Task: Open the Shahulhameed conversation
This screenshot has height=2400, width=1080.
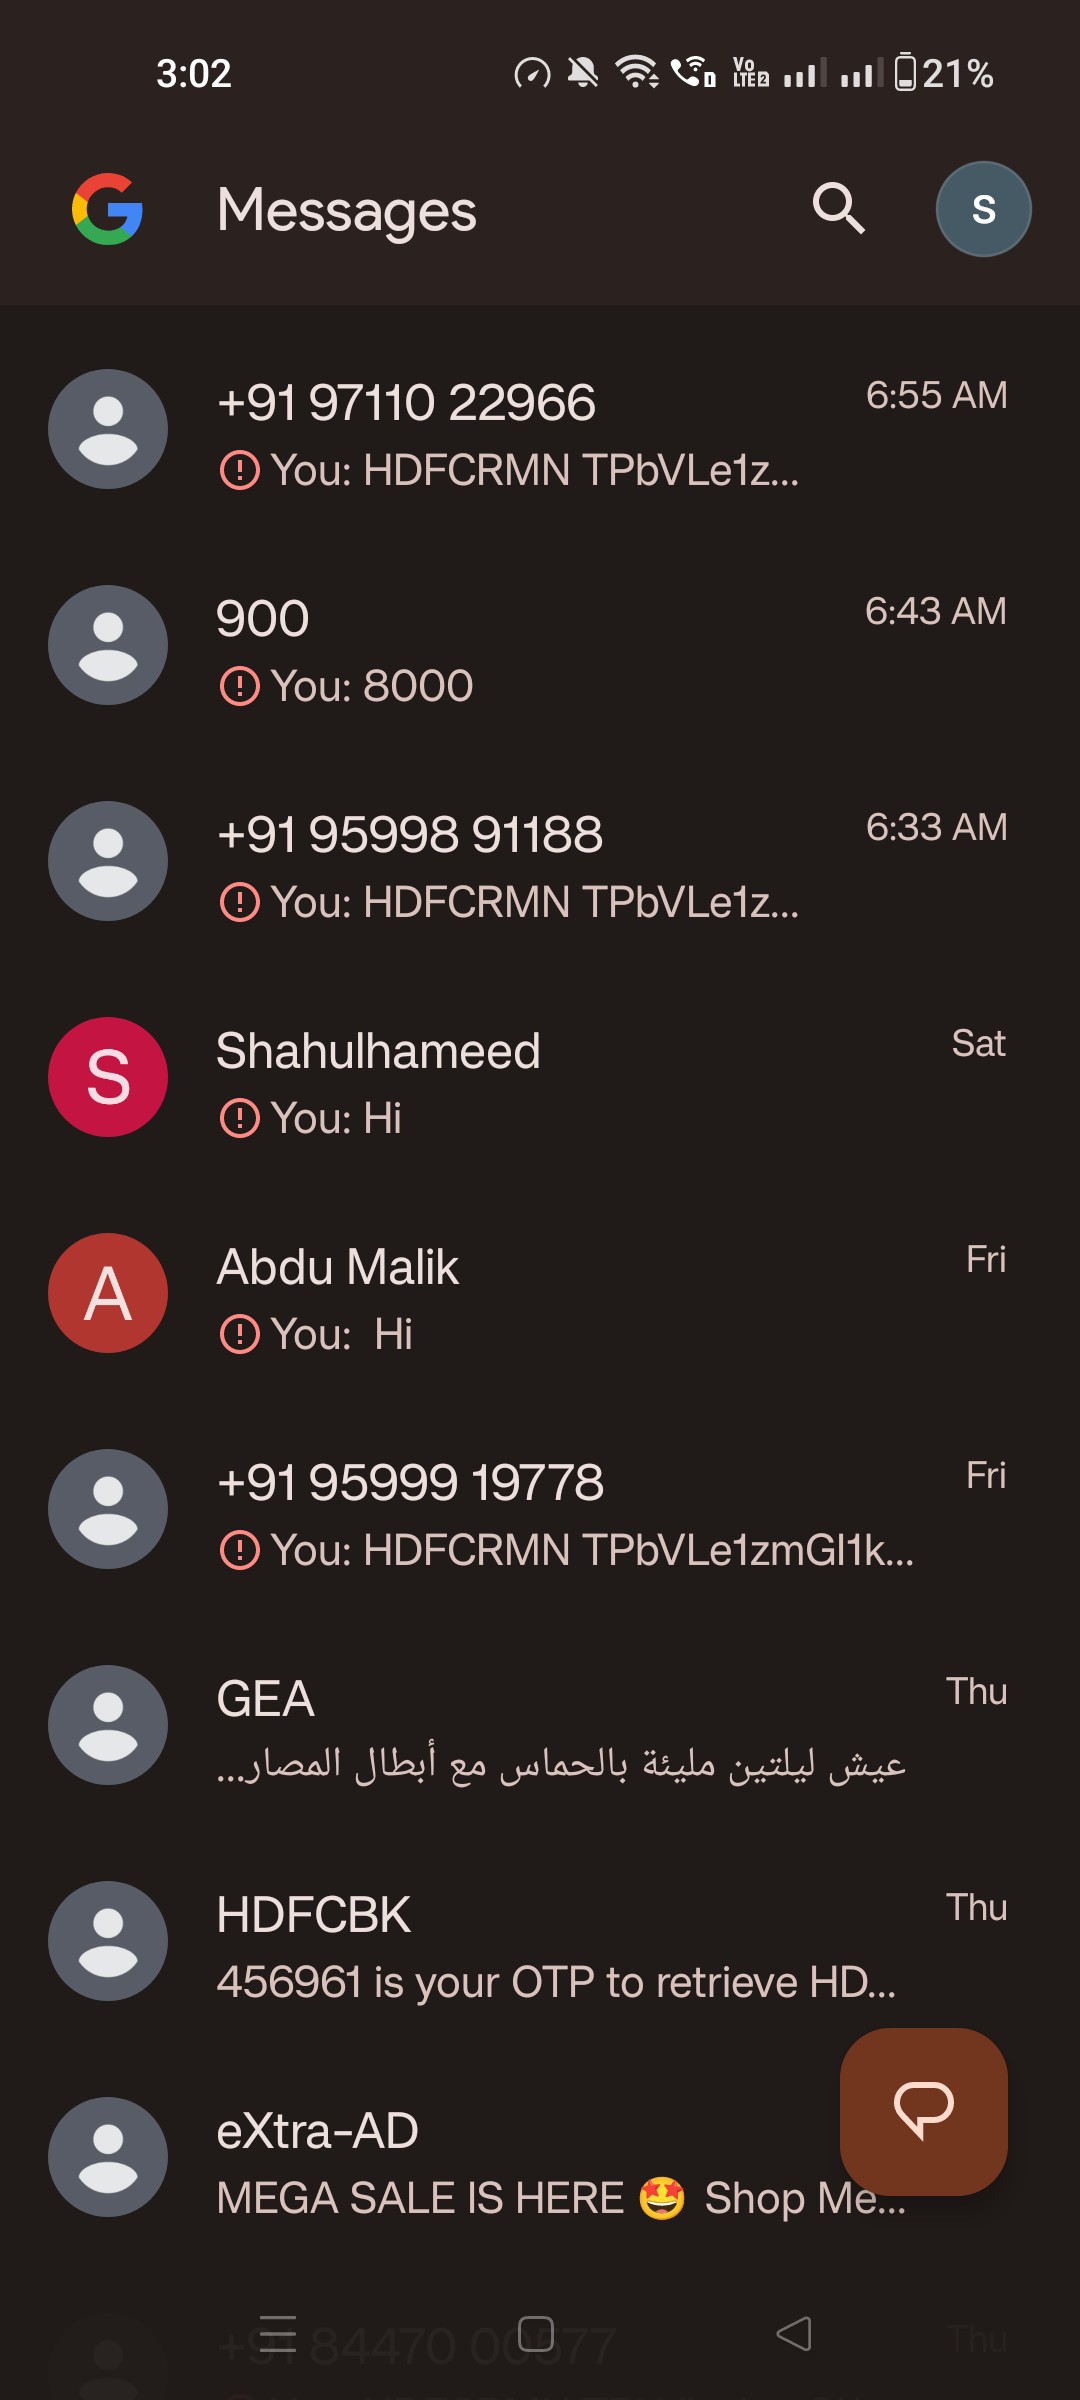Action: click(560, 1078)
